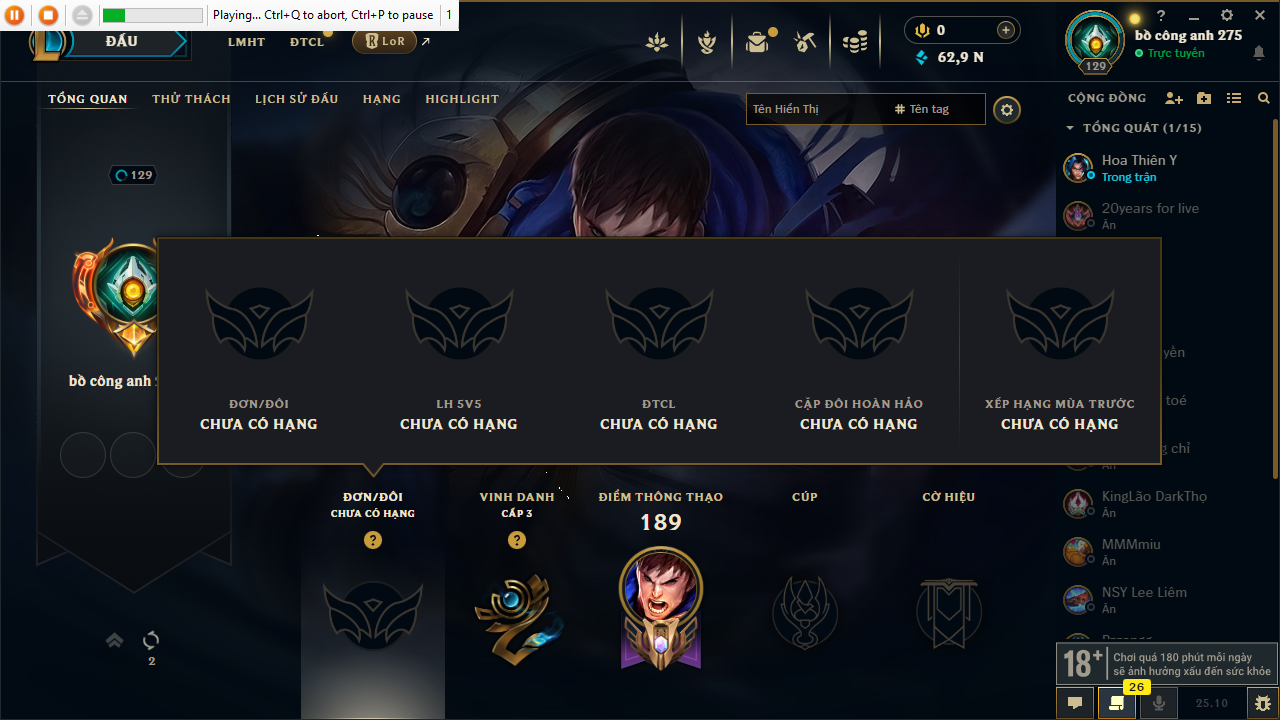Click the profile search settings gear
The image size is (1280, 720).
pos(1007,110)
